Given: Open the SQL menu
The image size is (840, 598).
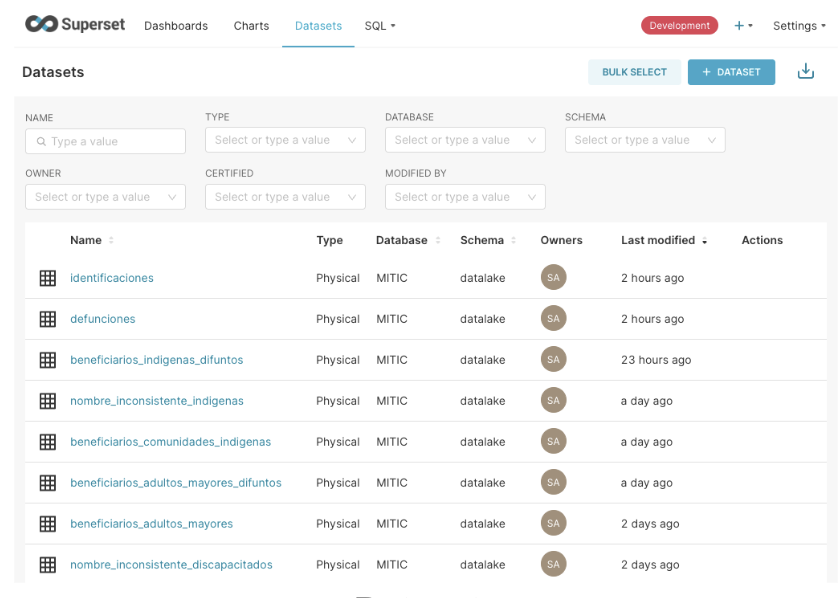Looking at the screenshot, I should click(380, 26).
